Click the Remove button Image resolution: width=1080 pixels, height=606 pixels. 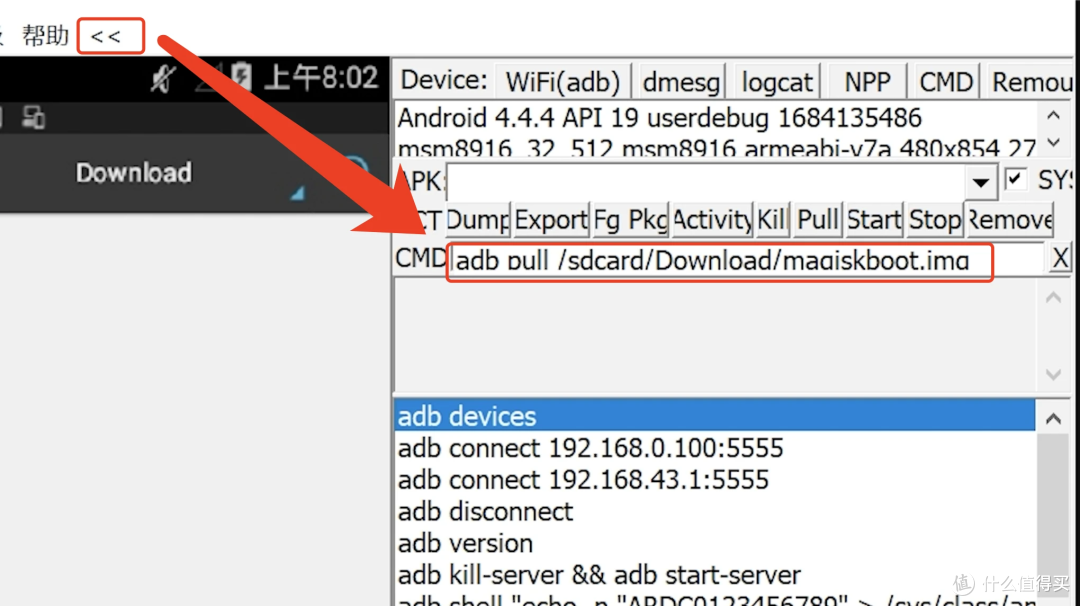tap(1009, 219)
